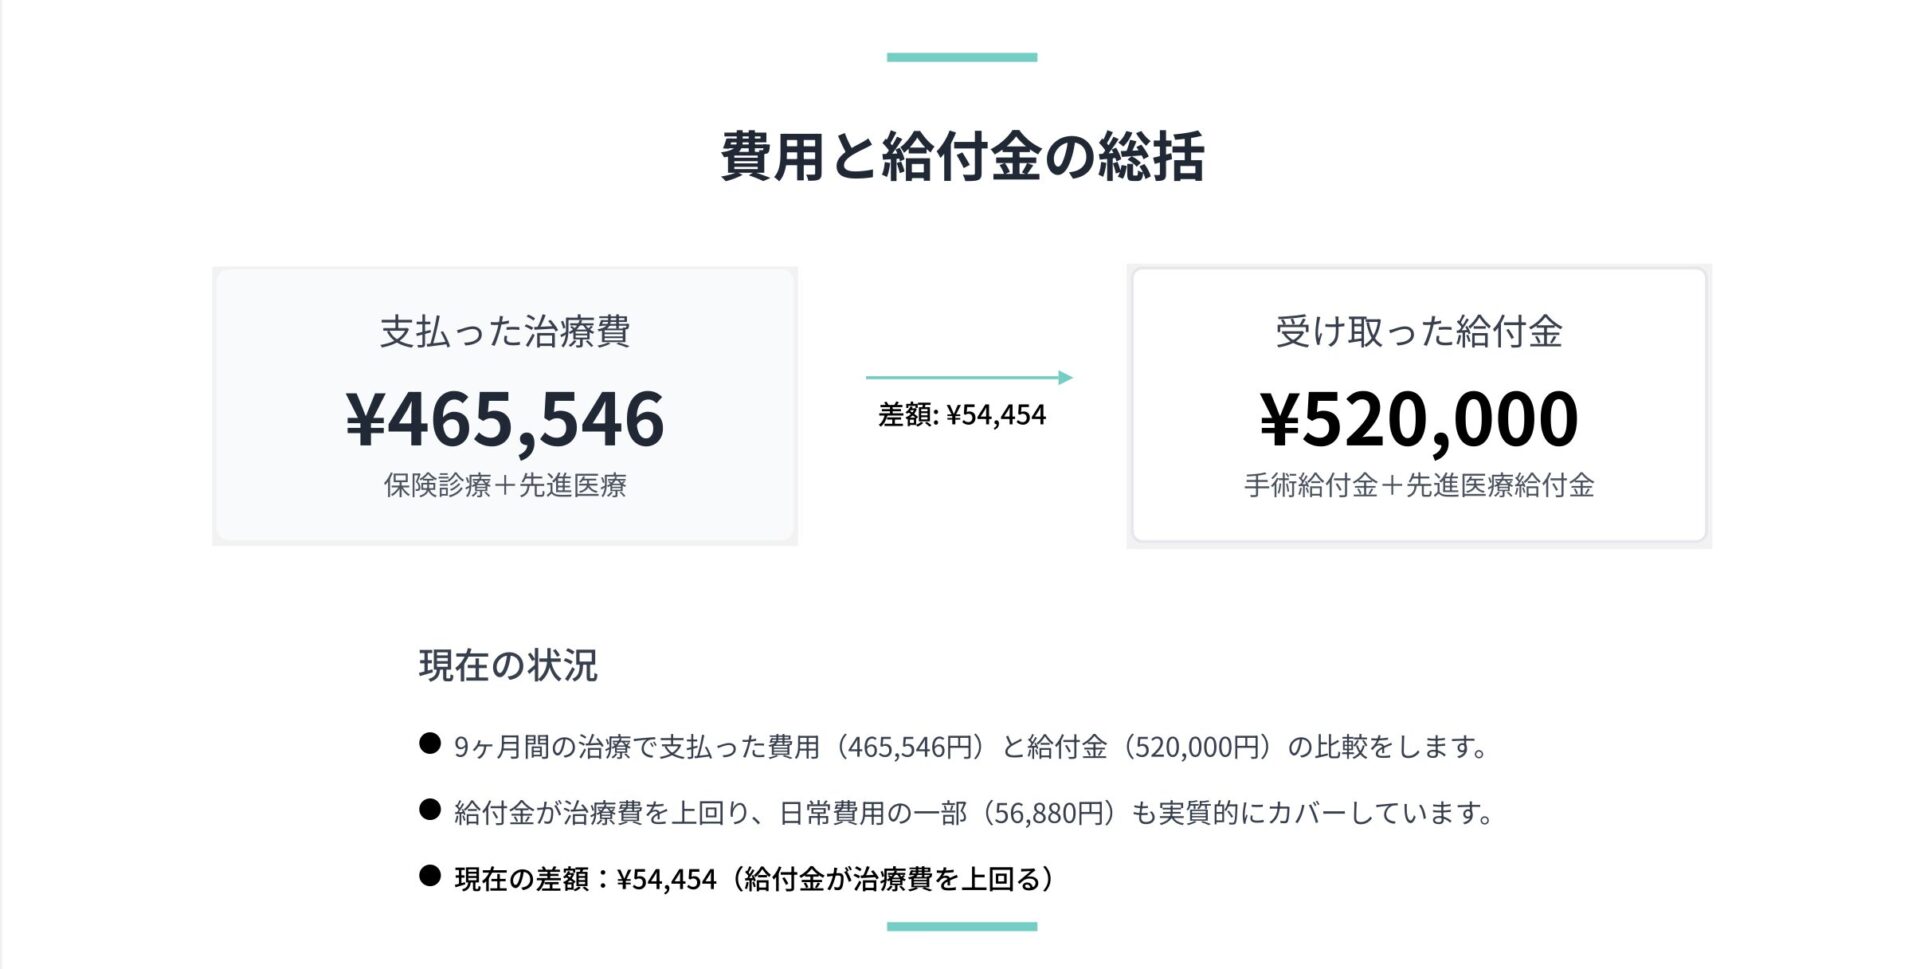
Task: Click the second bullet dot under 現在の状況
Action: pyautogui.click(x=430, y=810)
